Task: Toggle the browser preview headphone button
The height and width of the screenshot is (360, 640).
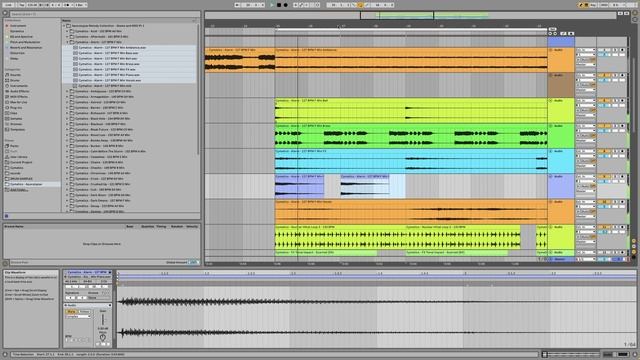Action: [7, 216]
